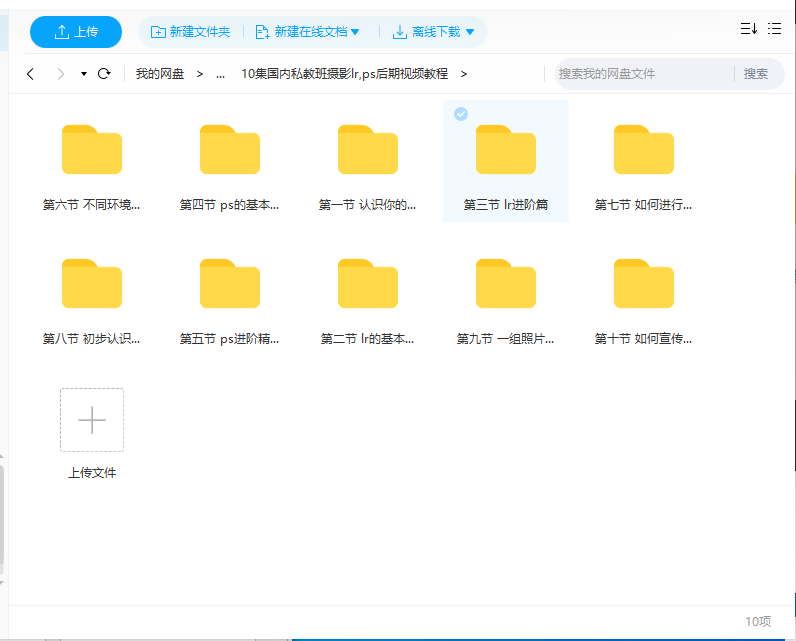The height and width of the screenshot is (641, 796).
Task: Go forward with the right arrow
Action: [x=60, y=74]
